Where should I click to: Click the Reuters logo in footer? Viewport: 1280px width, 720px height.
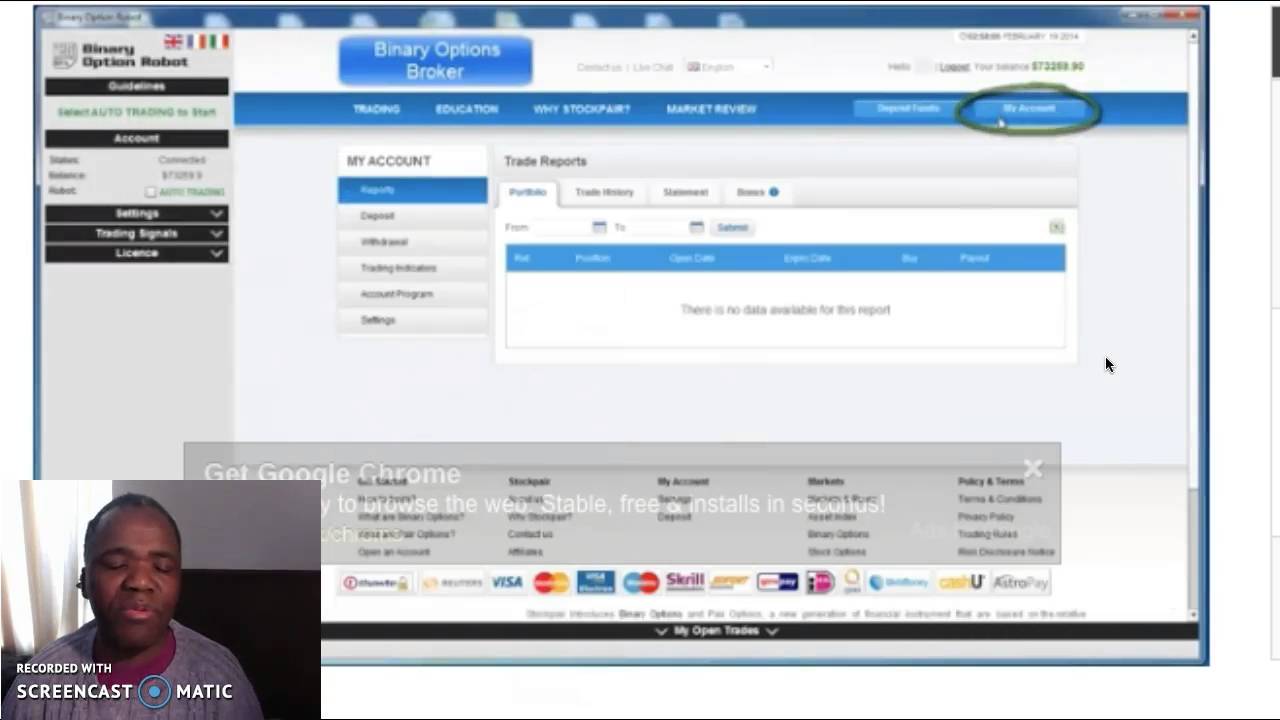452,583
